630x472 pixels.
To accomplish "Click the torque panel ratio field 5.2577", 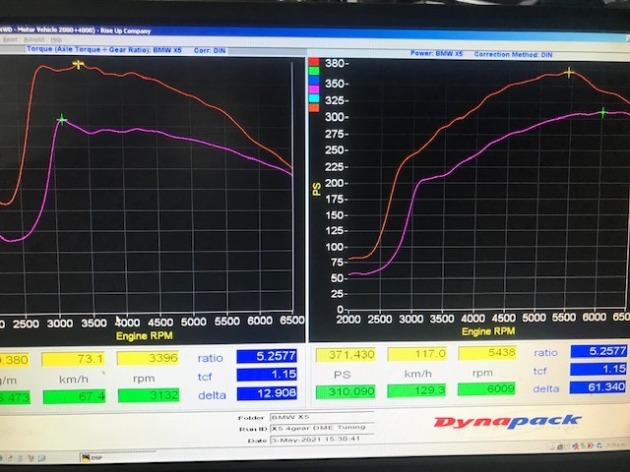I will (267, 356).
